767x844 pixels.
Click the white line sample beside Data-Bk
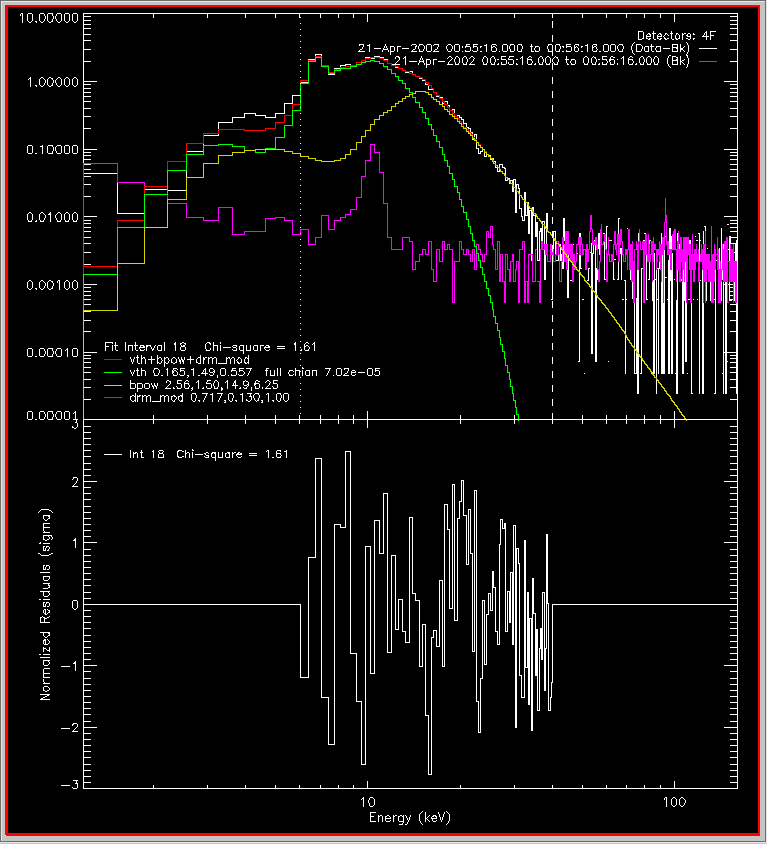[708, 47]
